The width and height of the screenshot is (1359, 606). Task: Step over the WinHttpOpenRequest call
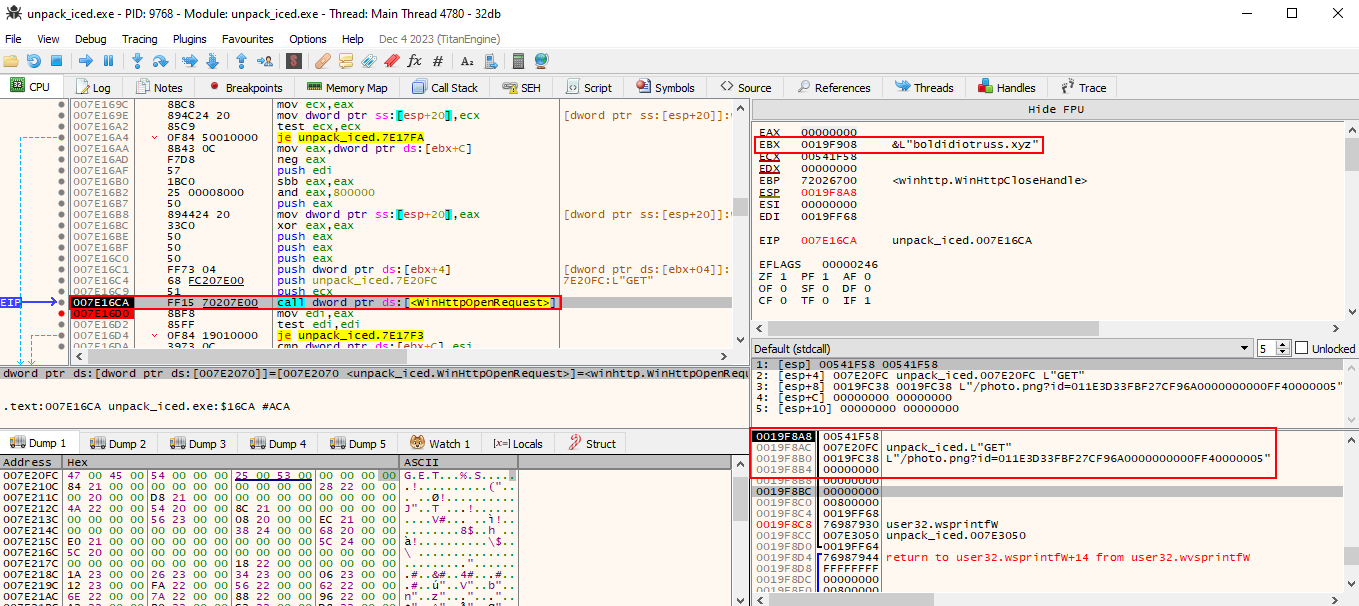tap(160, 61)
